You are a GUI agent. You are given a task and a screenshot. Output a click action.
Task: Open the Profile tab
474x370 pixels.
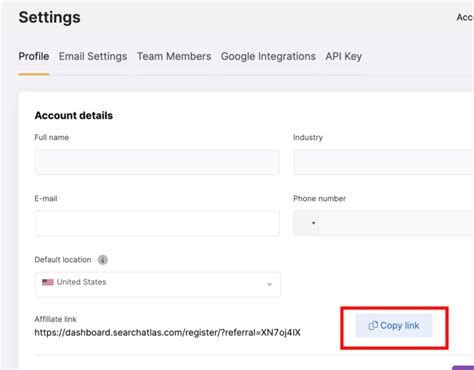click(x=34, y=56)
